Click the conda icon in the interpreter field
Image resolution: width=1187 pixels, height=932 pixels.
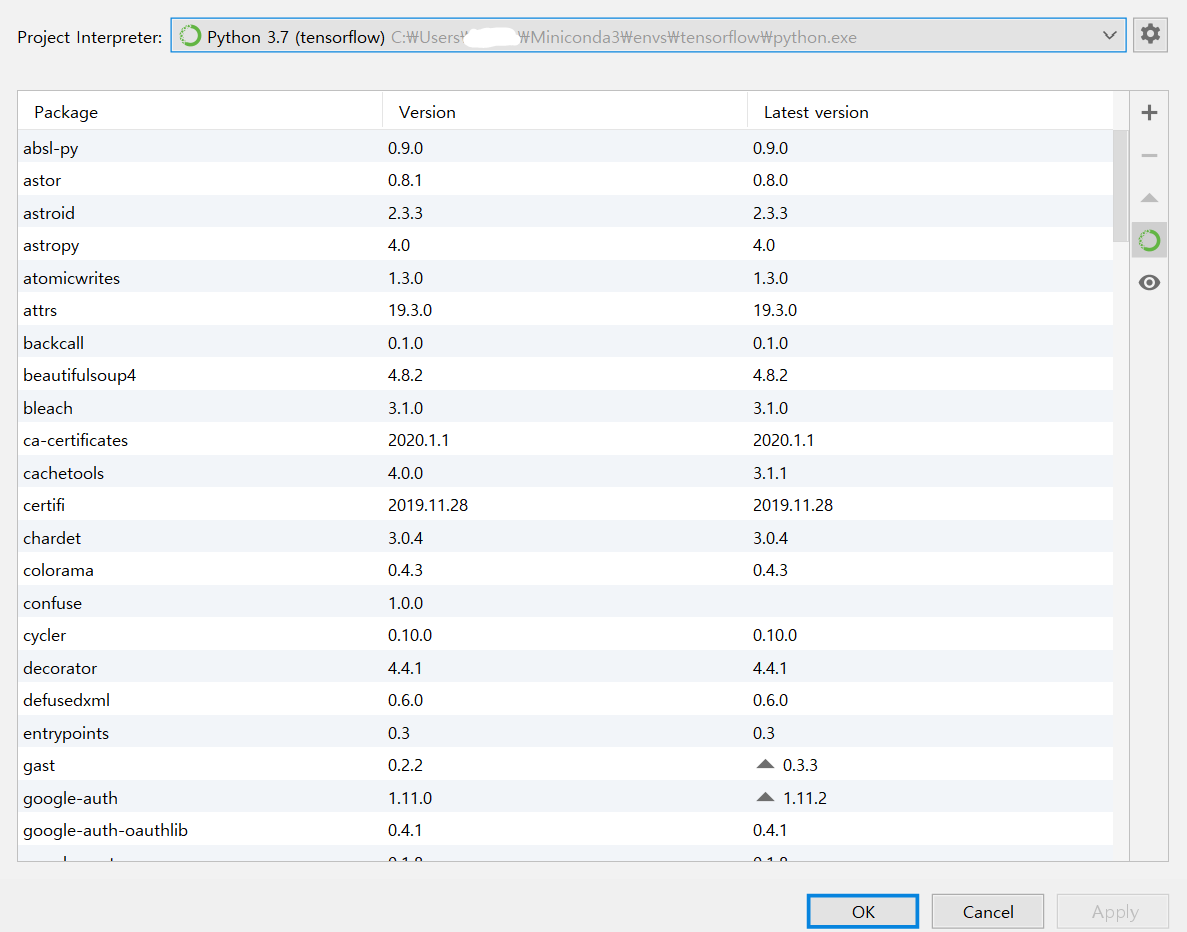[x=190, y=36]
